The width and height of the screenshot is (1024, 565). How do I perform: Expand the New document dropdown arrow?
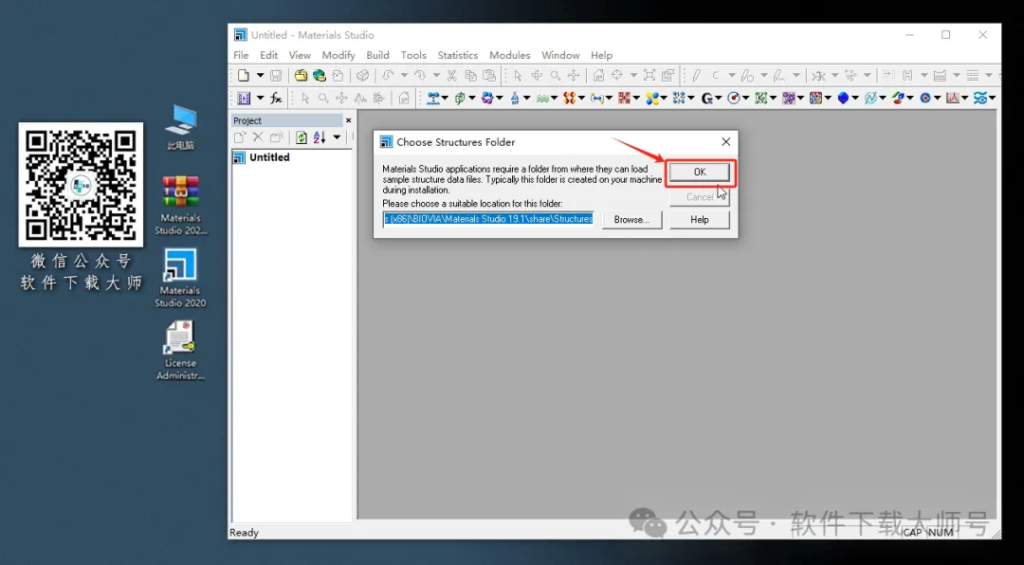[x=260, y=75]
